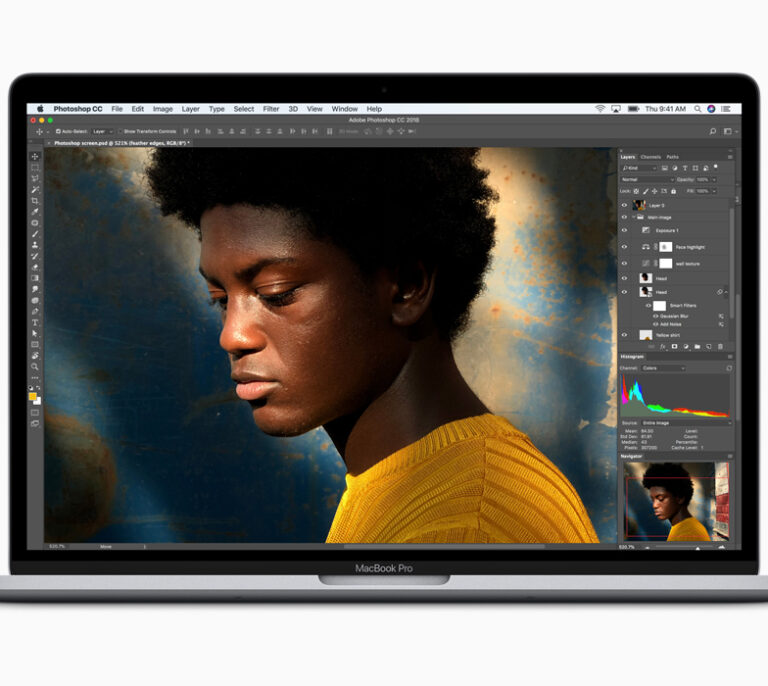
Task: Open the histogram Channel dropdown
Action: (662, 368)
